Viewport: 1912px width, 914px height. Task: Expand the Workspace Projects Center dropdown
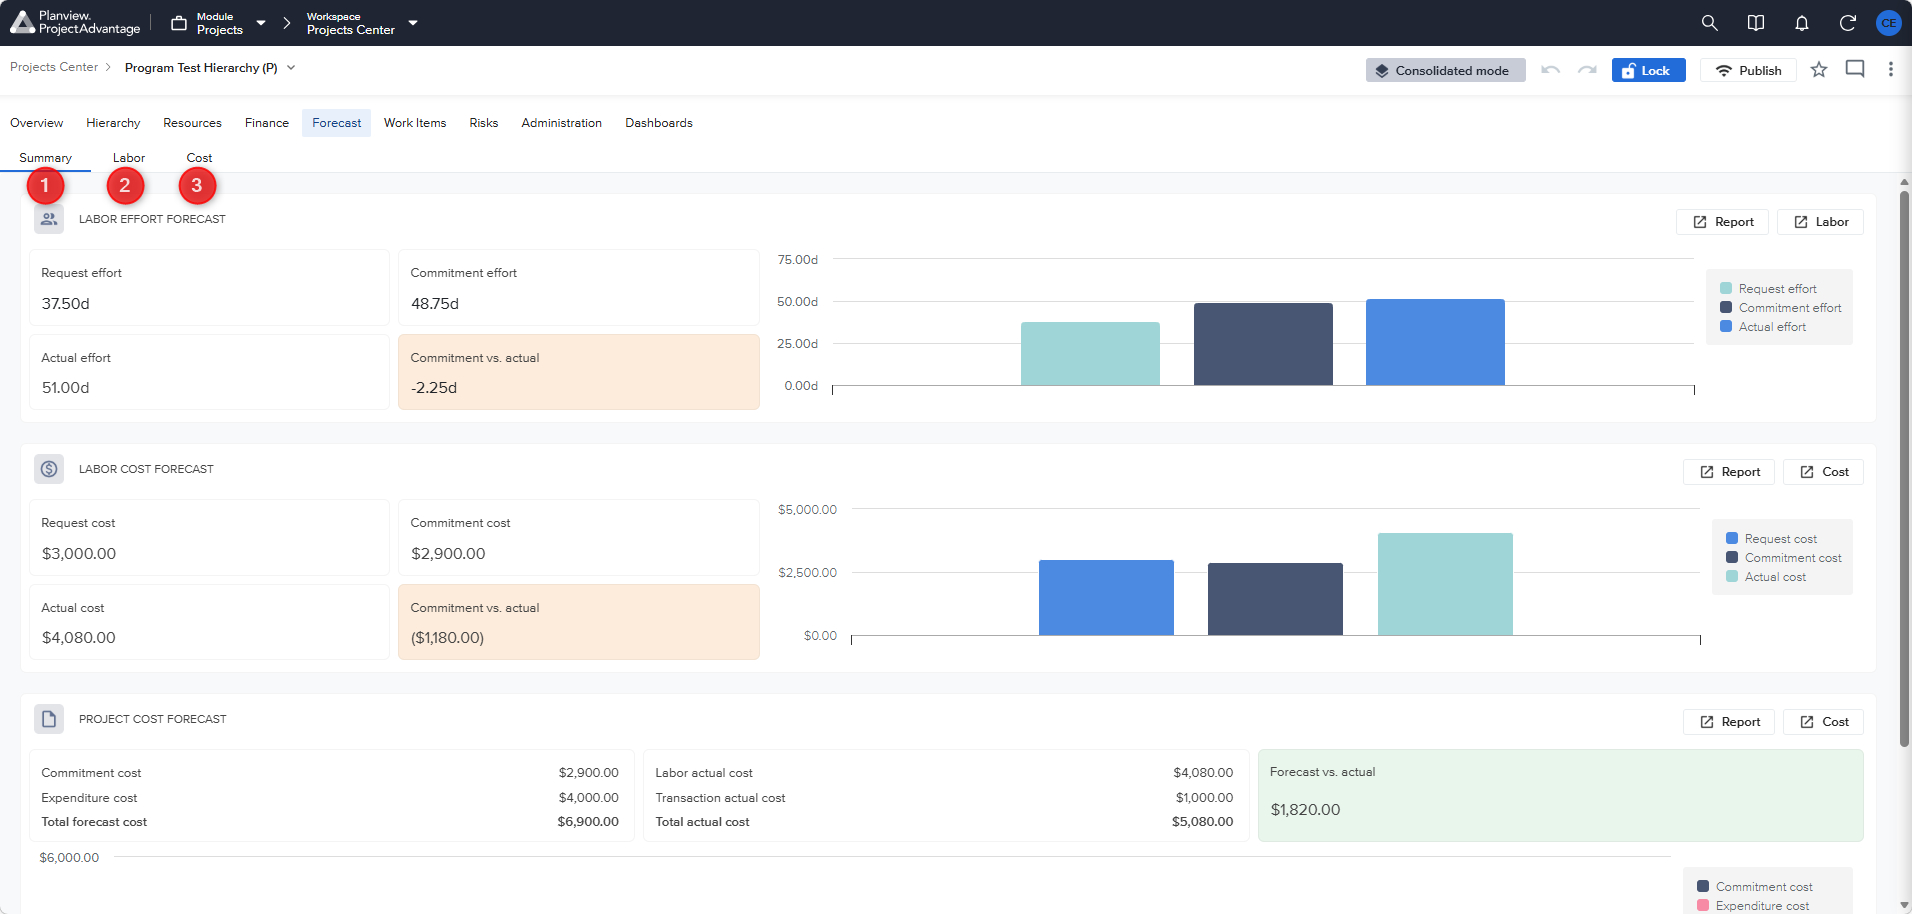[x=413, y=23]
